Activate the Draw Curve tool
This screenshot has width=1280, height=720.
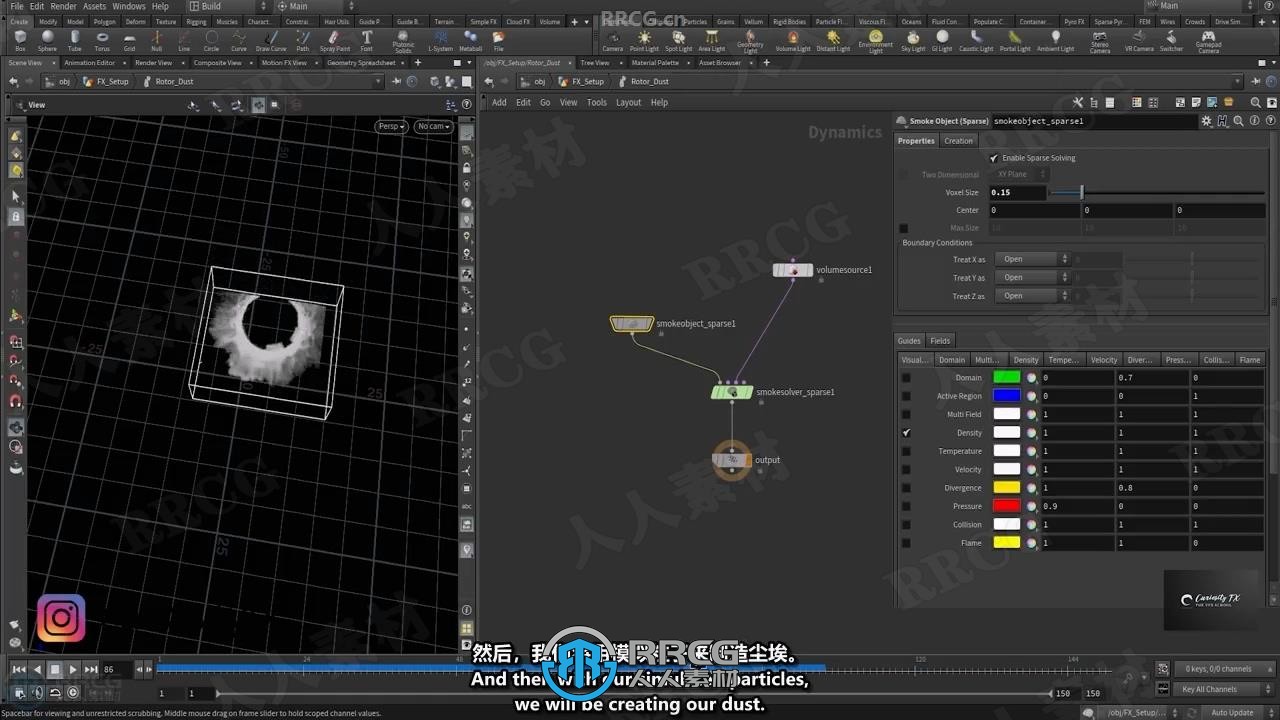click(271, 41)
